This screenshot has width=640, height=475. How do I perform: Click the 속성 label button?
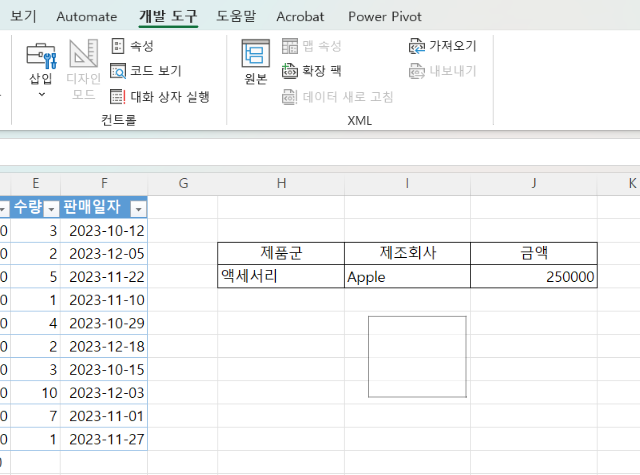click(142, 46)
